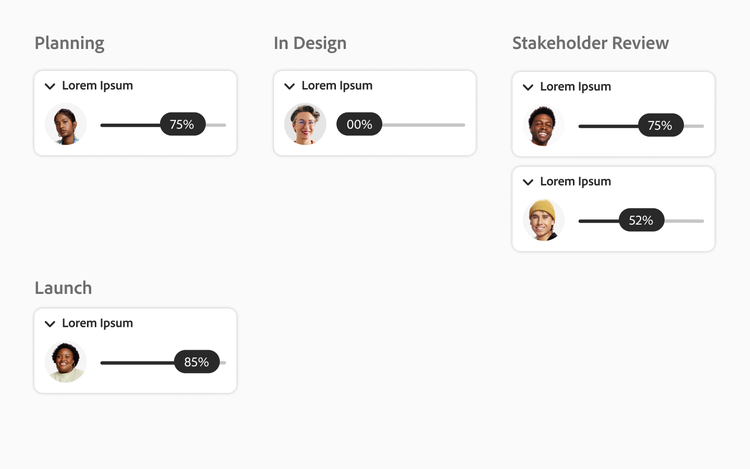This screenshot has height=469, width=750.
Task: Click the 85% slider handle in Launch
Action: click(196, 362)
